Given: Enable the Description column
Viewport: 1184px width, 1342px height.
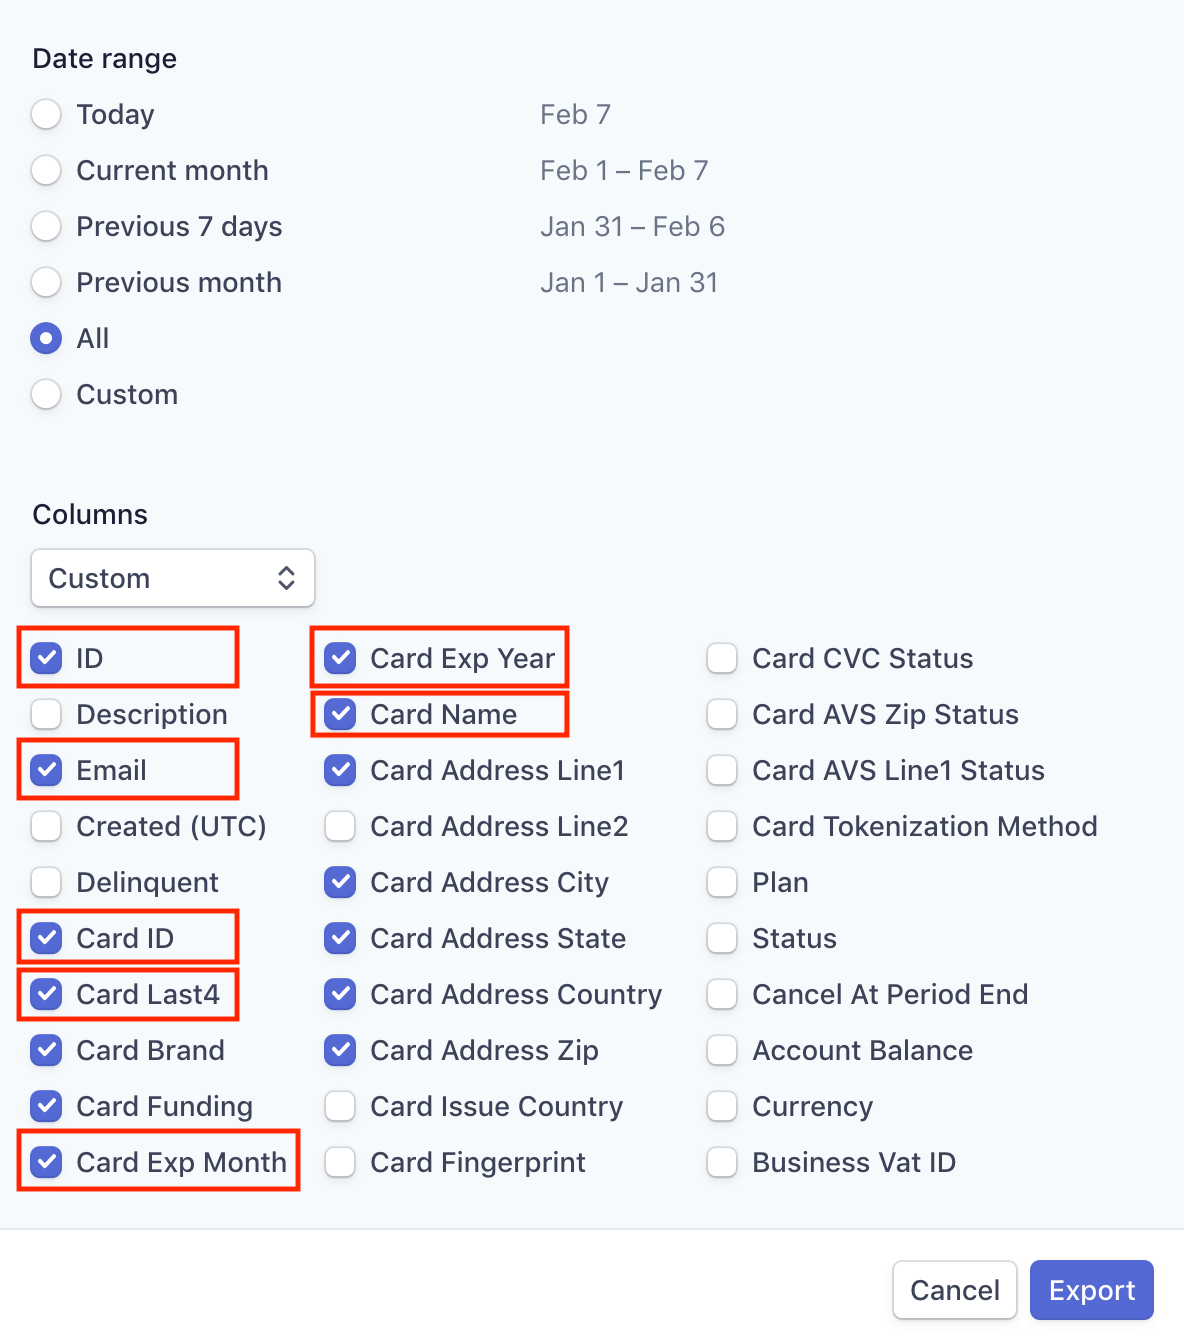Looking at the screenshot, I should coord(46,714).
